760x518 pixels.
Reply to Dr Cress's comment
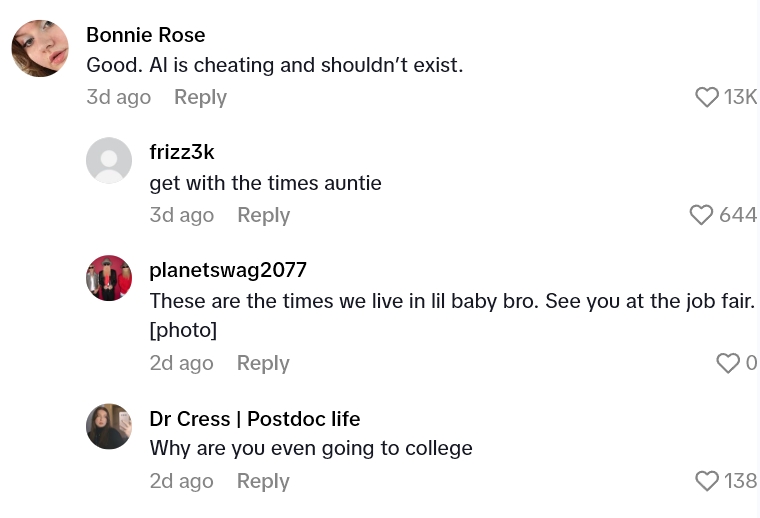[x=263, y=481]
